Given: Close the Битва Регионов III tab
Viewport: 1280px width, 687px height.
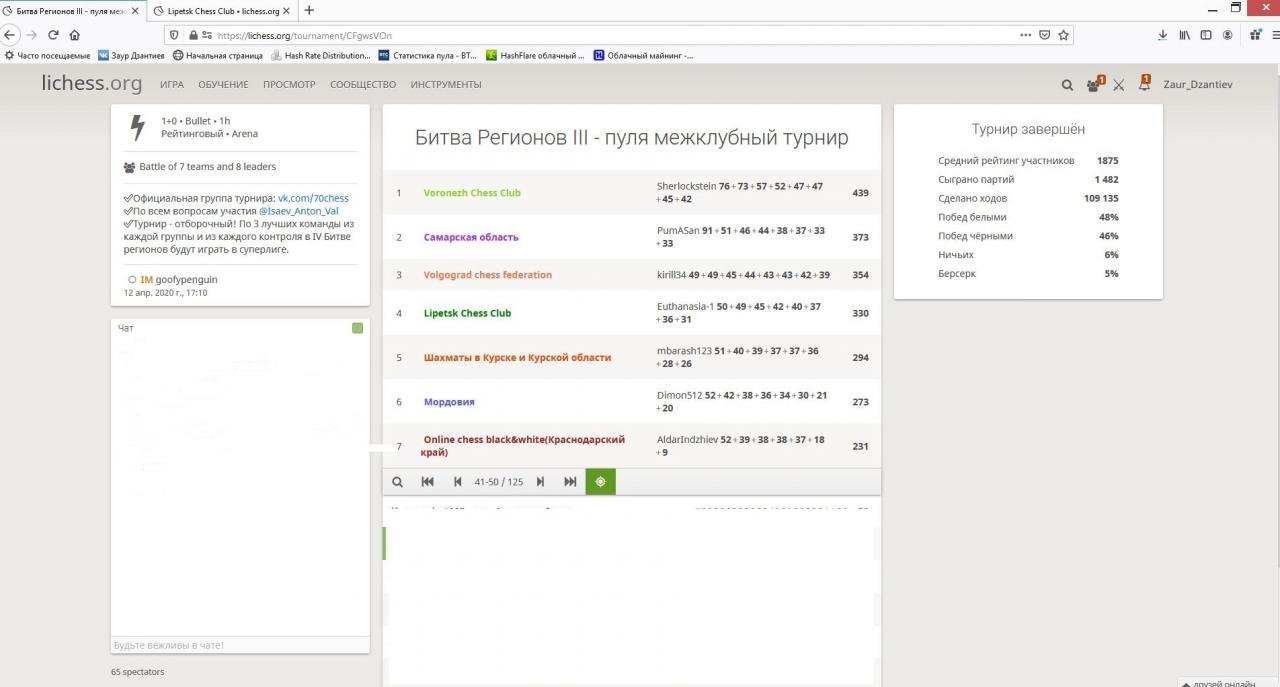Looking at the screenshot, I should [136, 11].
